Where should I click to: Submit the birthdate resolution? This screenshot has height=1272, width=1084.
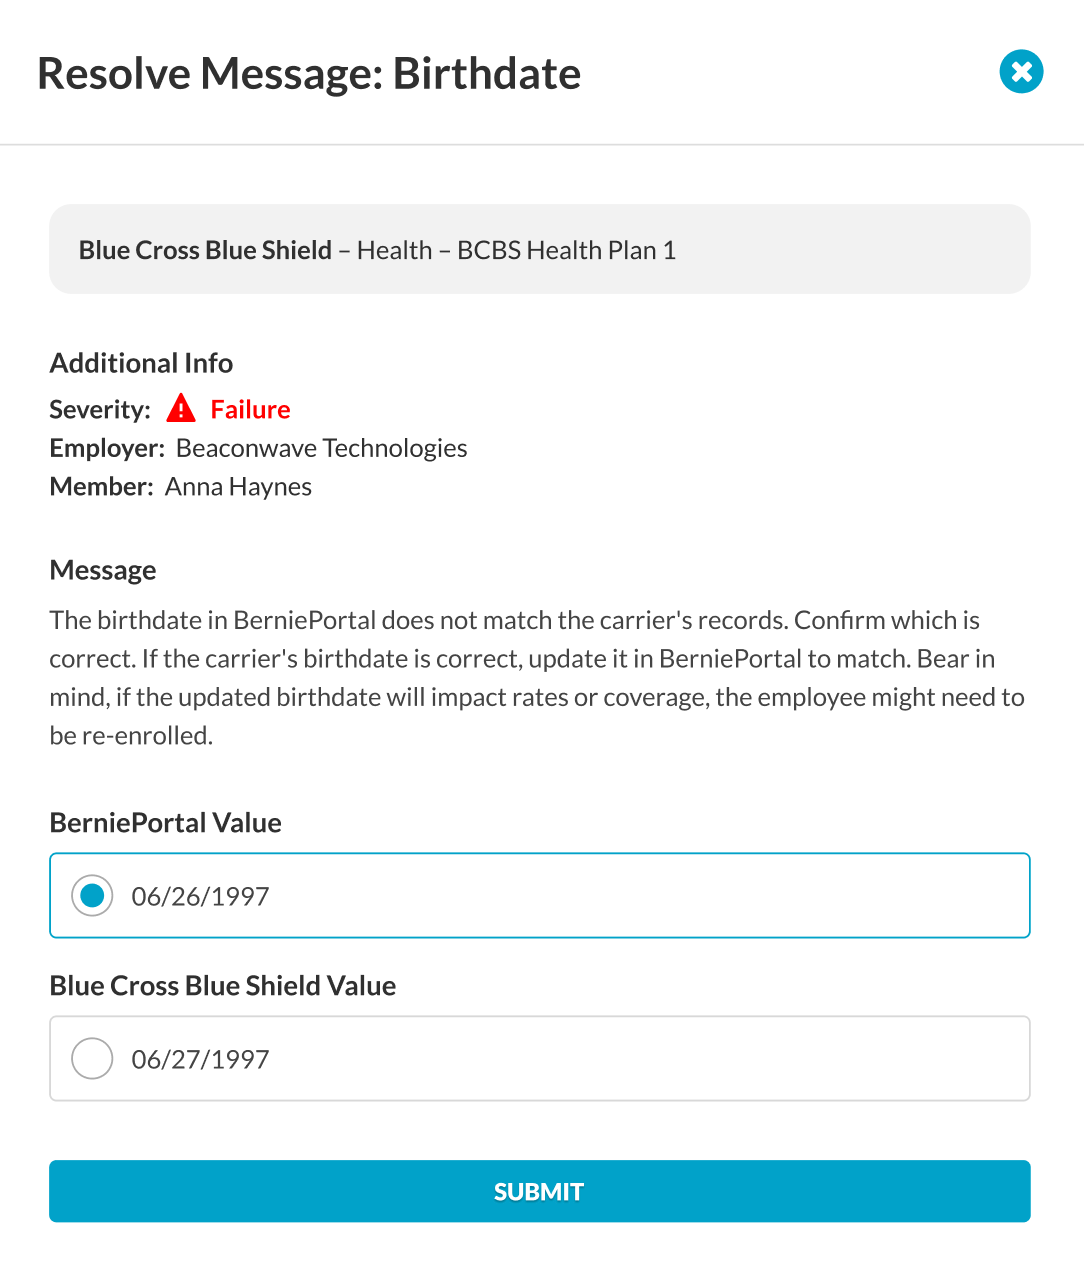pyautogui.click(x=539, y=1191)
